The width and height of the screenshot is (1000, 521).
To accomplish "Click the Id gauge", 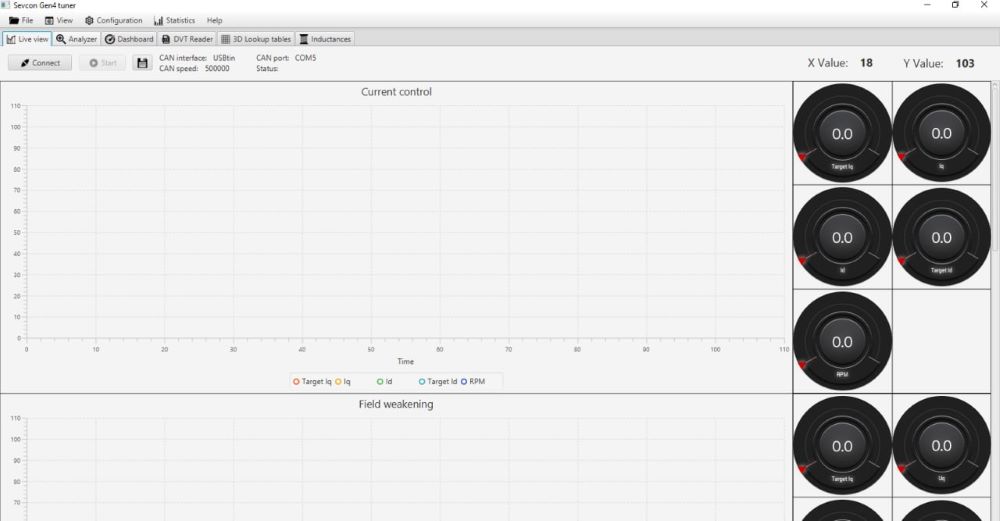I will tap(842, 237).
